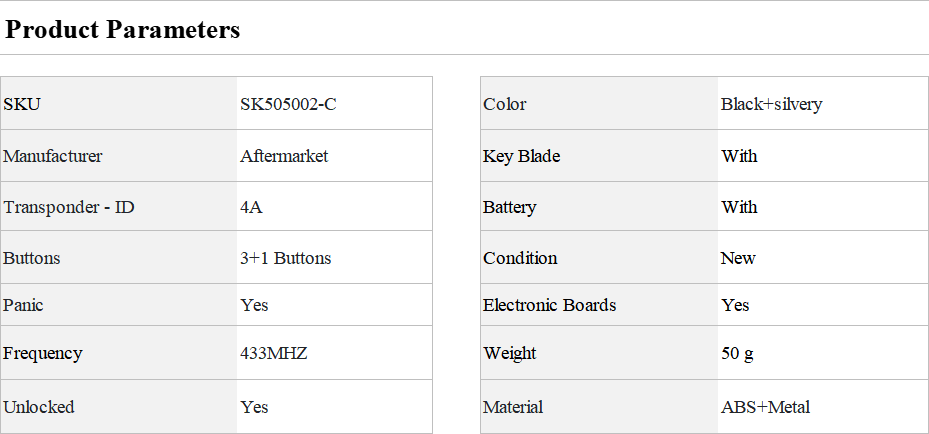This screenshot has width=929, height=434.
Task: Click the Key Blade label
Action: pyautogui.click(x=521, y=156)
